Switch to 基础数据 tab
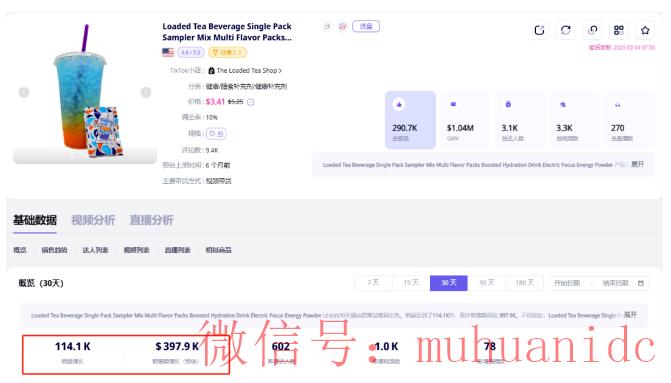The image size is (671, 383). coord(35,220)
